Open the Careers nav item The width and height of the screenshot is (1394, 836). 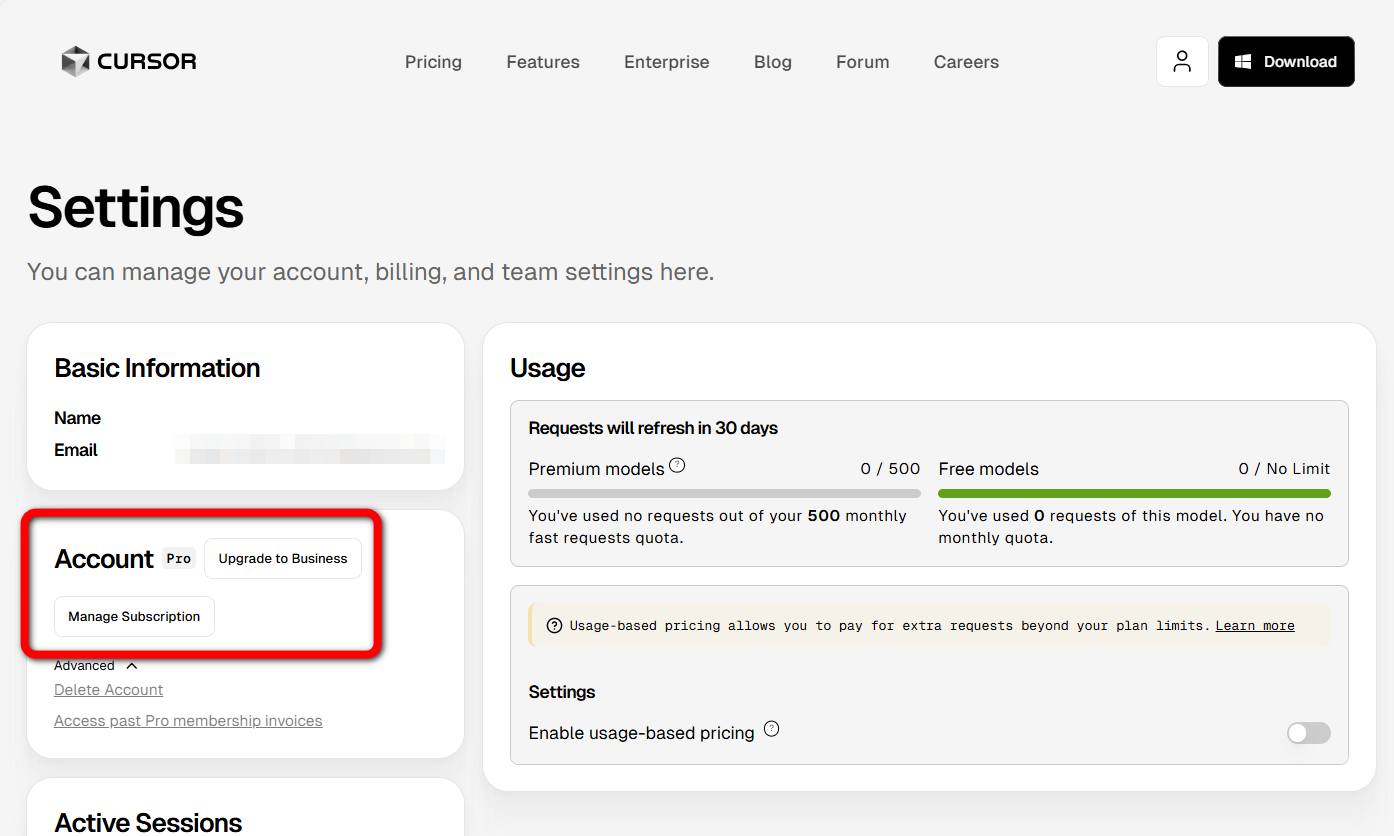(966, 62)
